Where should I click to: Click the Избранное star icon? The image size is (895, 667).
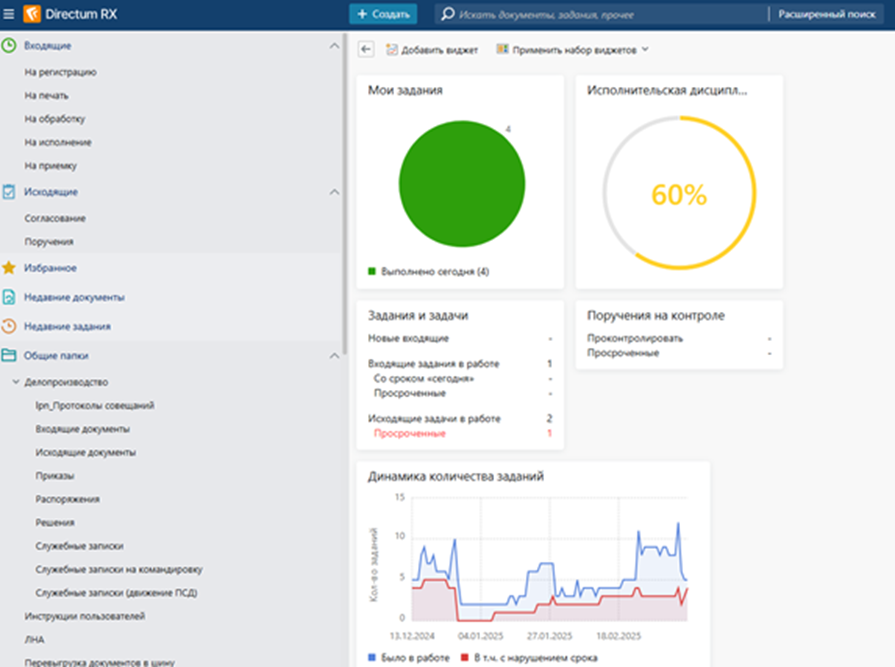[9, 268]
